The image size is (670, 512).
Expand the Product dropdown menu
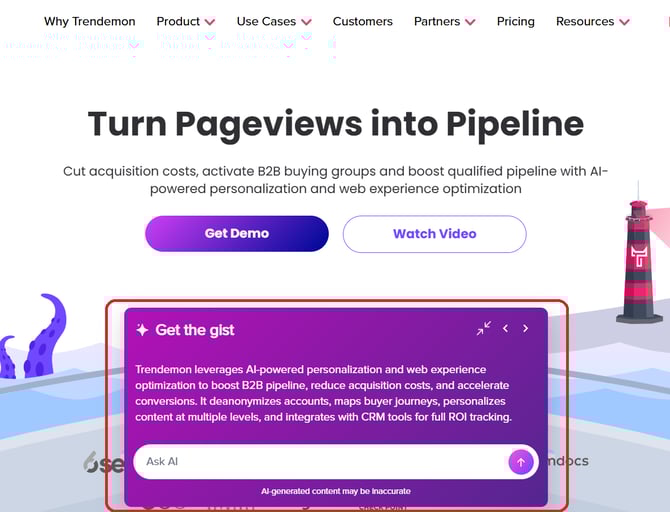pos(185,21)
